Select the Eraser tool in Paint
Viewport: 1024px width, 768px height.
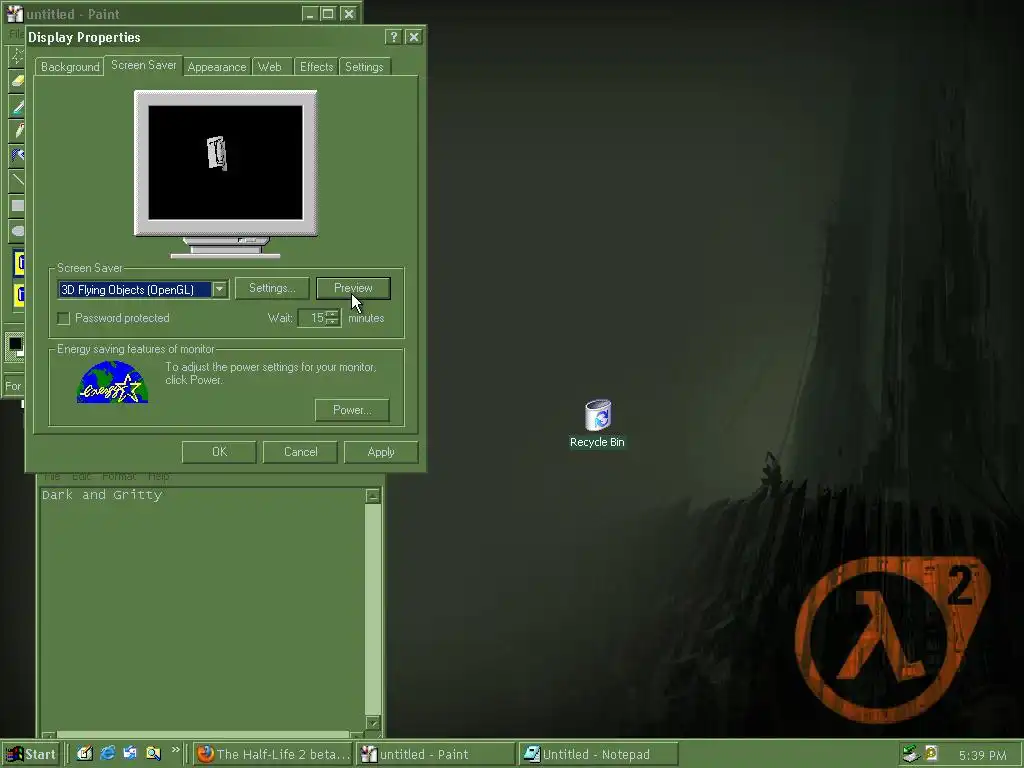tap(16, 81)
